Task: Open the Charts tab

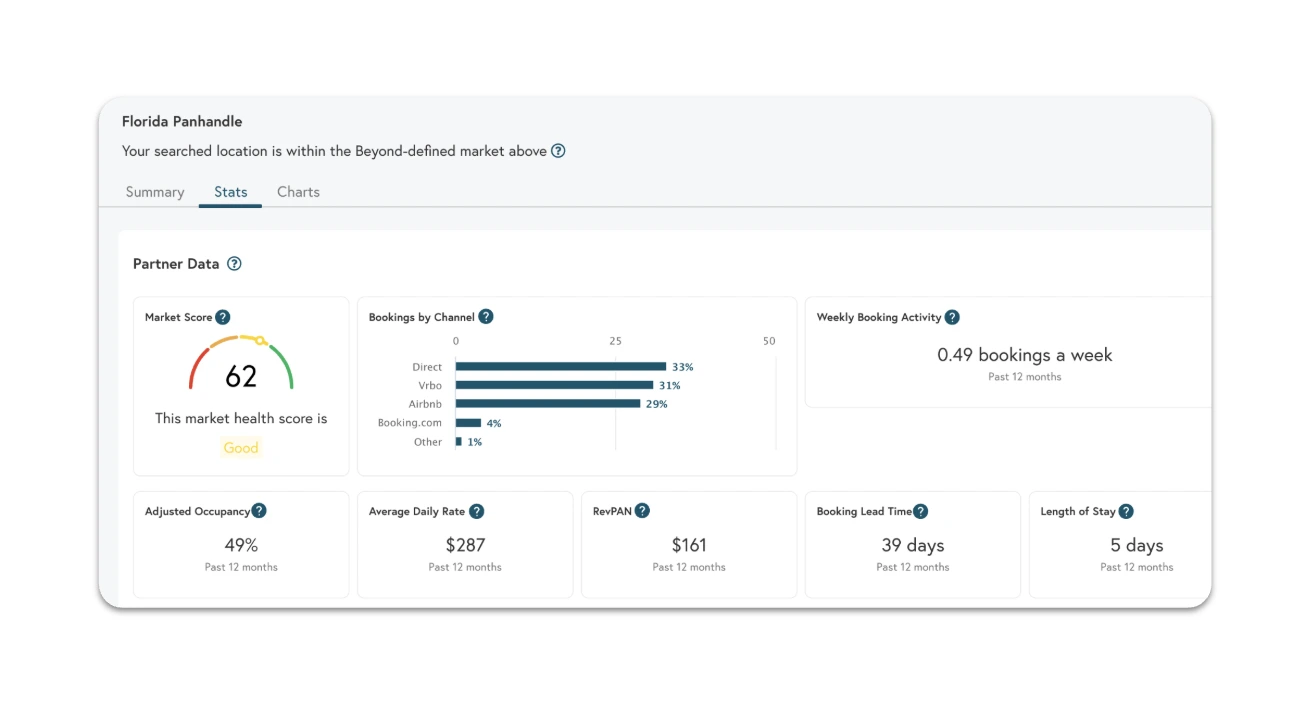Action: (x=298, y=192)
